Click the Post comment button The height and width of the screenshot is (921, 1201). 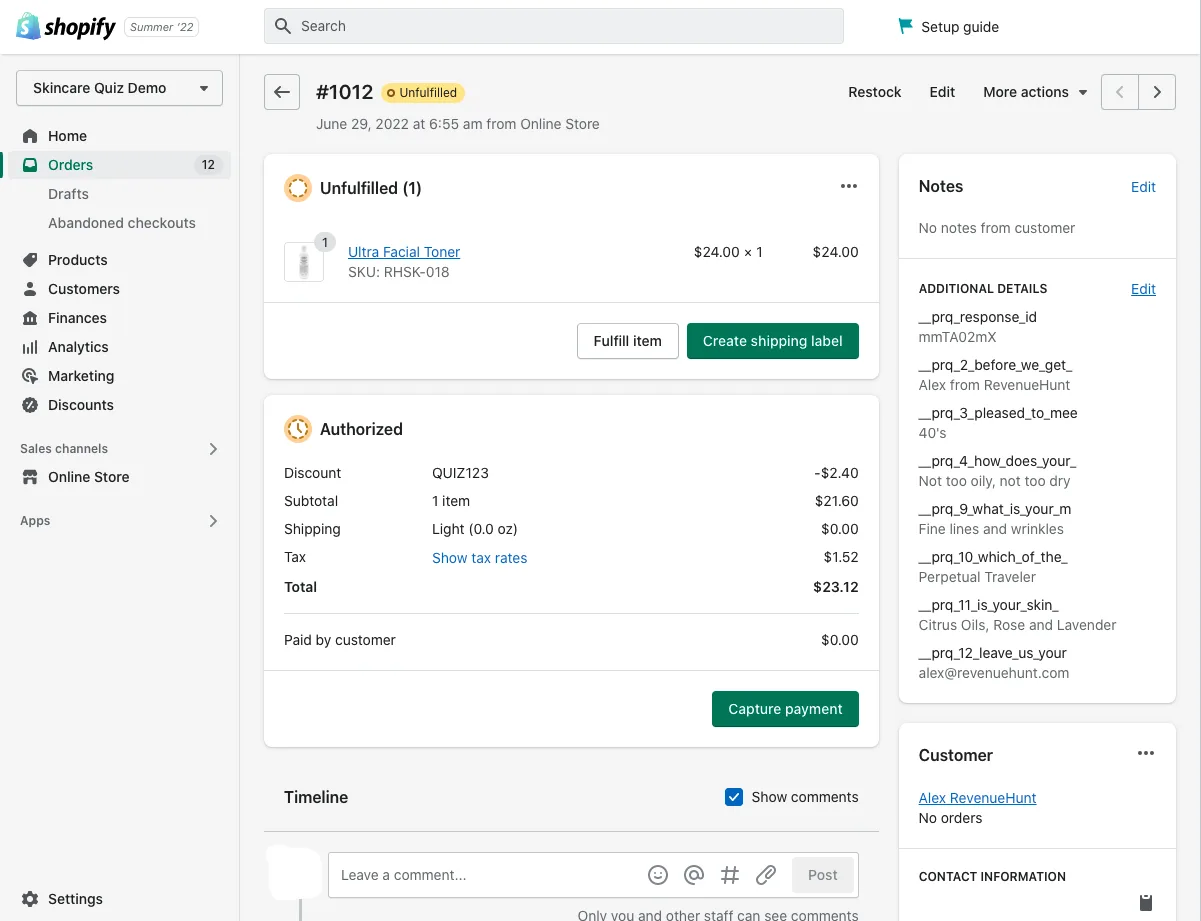[823, 875]
